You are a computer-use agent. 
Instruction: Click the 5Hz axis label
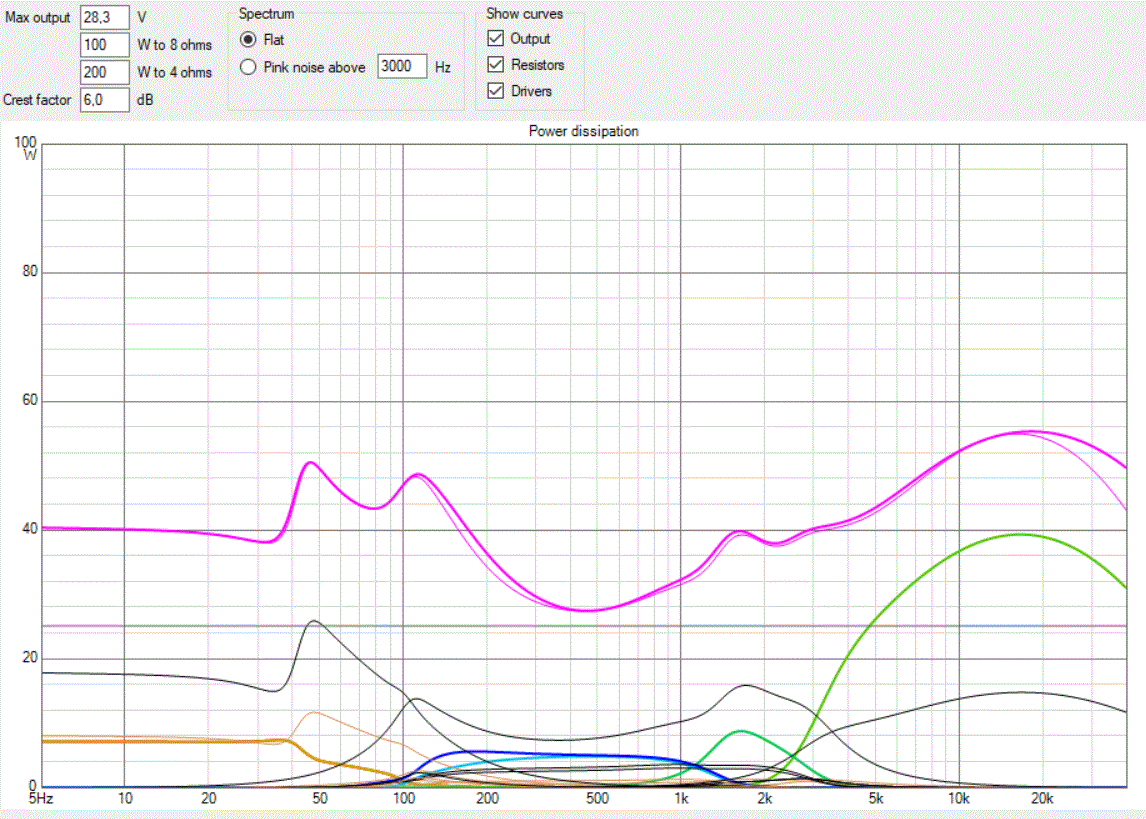[x=41, y=799]
